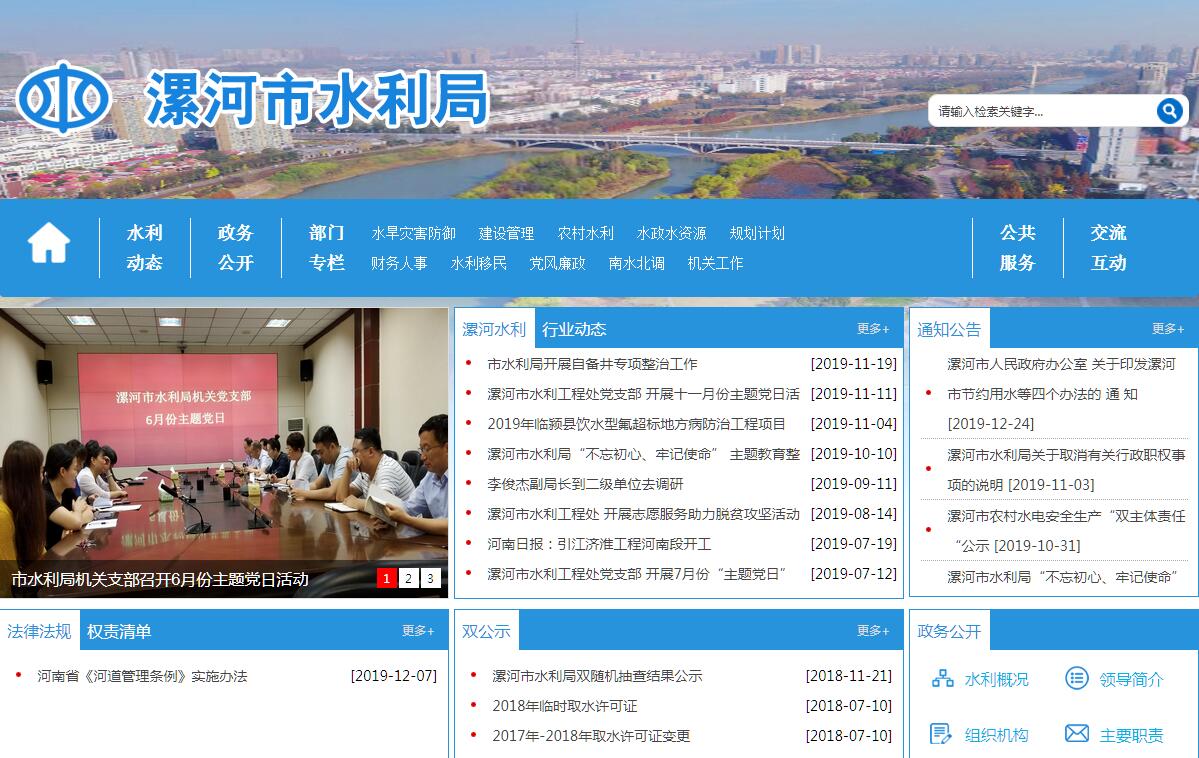Click the 领导简介 list icon
This screenshot has width=1199, height=758.
(x=1076, y=679)
